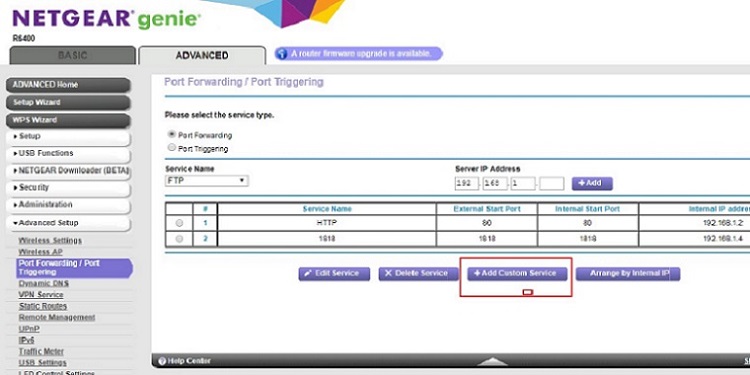Click the Edit Service button
Viewport: 750px width, 375px height.
click(334, 274)
